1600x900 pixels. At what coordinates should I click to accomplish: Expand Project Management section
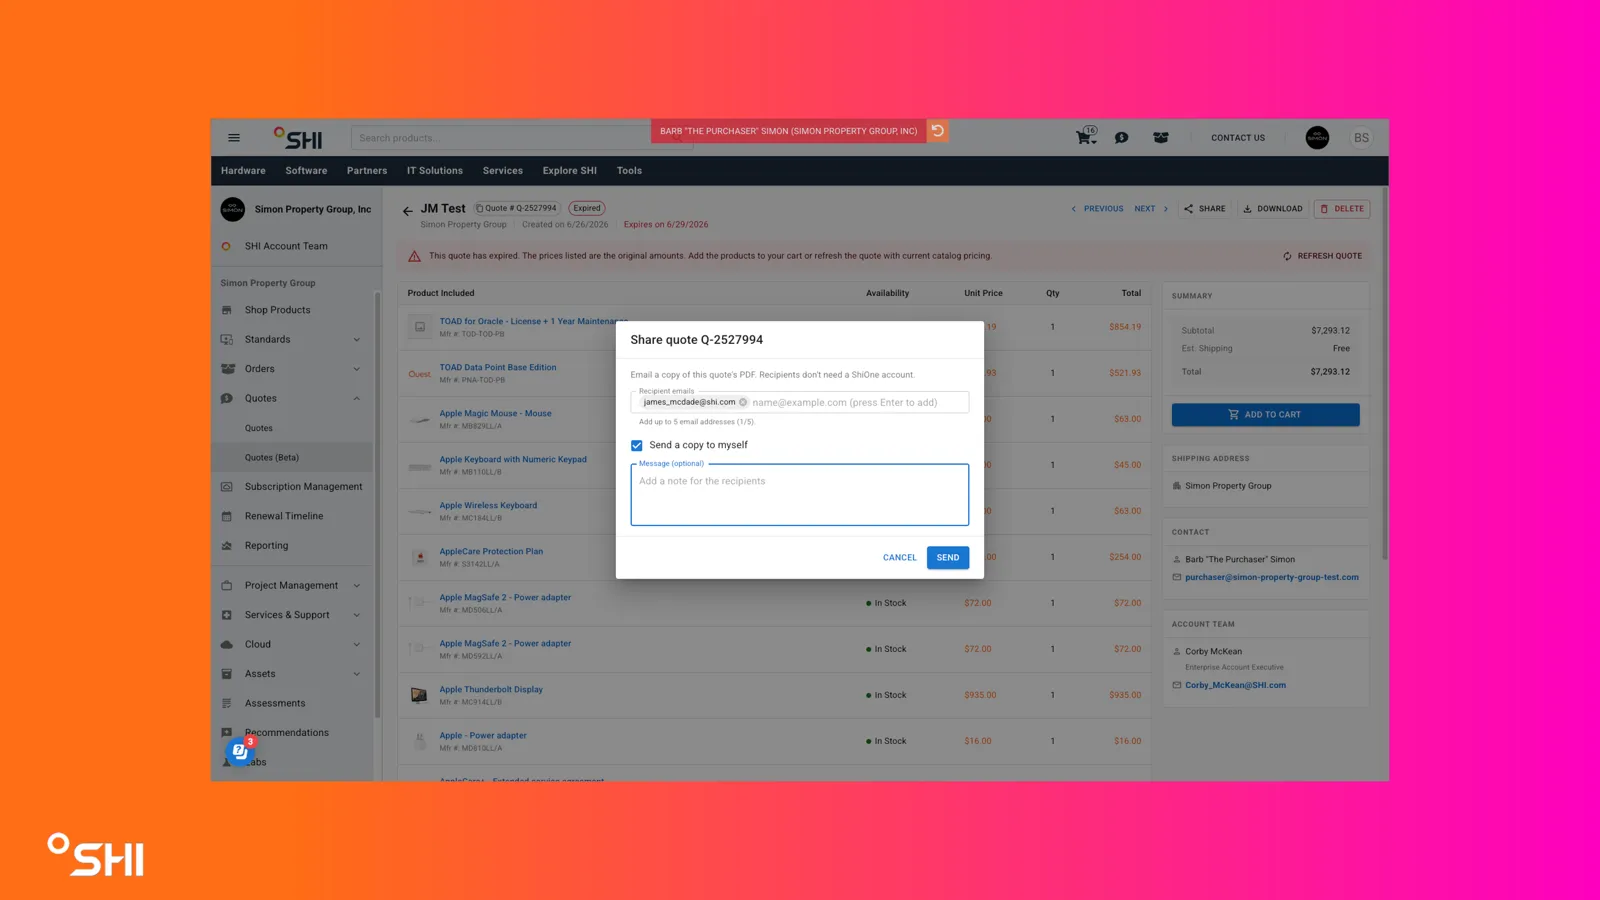[x=357, y=586]
